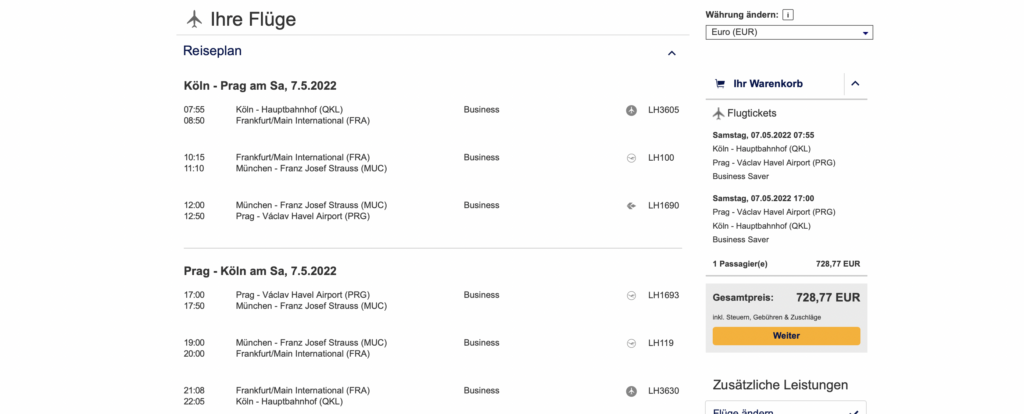The height and width of the screenshot is (414, 1024).
Task: Click the airplane icon next to Ihre Flüge
Action: click(x=194, y=19)
